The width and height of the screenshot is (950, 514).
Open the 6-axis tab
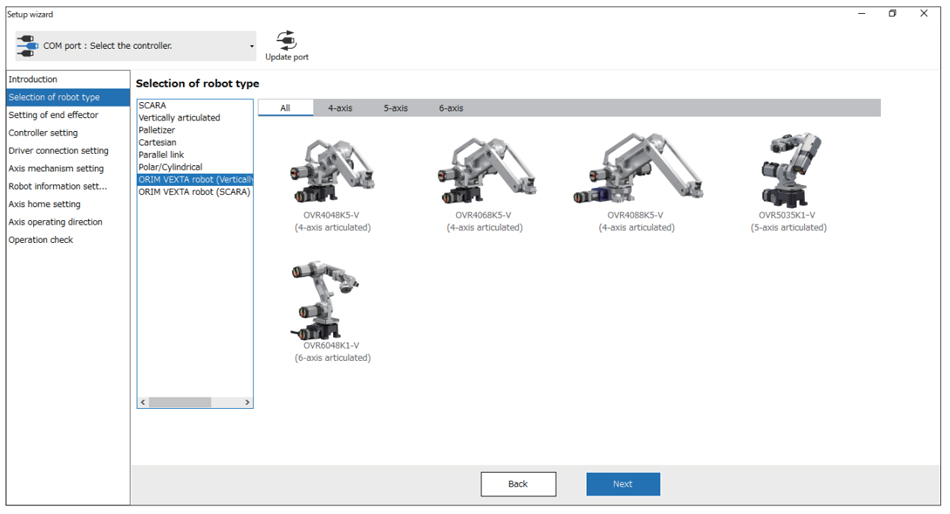(x=451, y=108)
